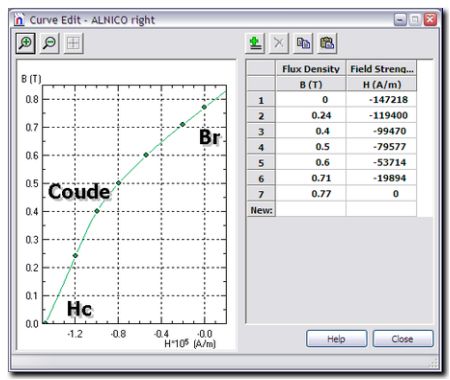Minimize the Curve Edit window
The width and height of the screenshot is (450, 380).
[400, 19]
